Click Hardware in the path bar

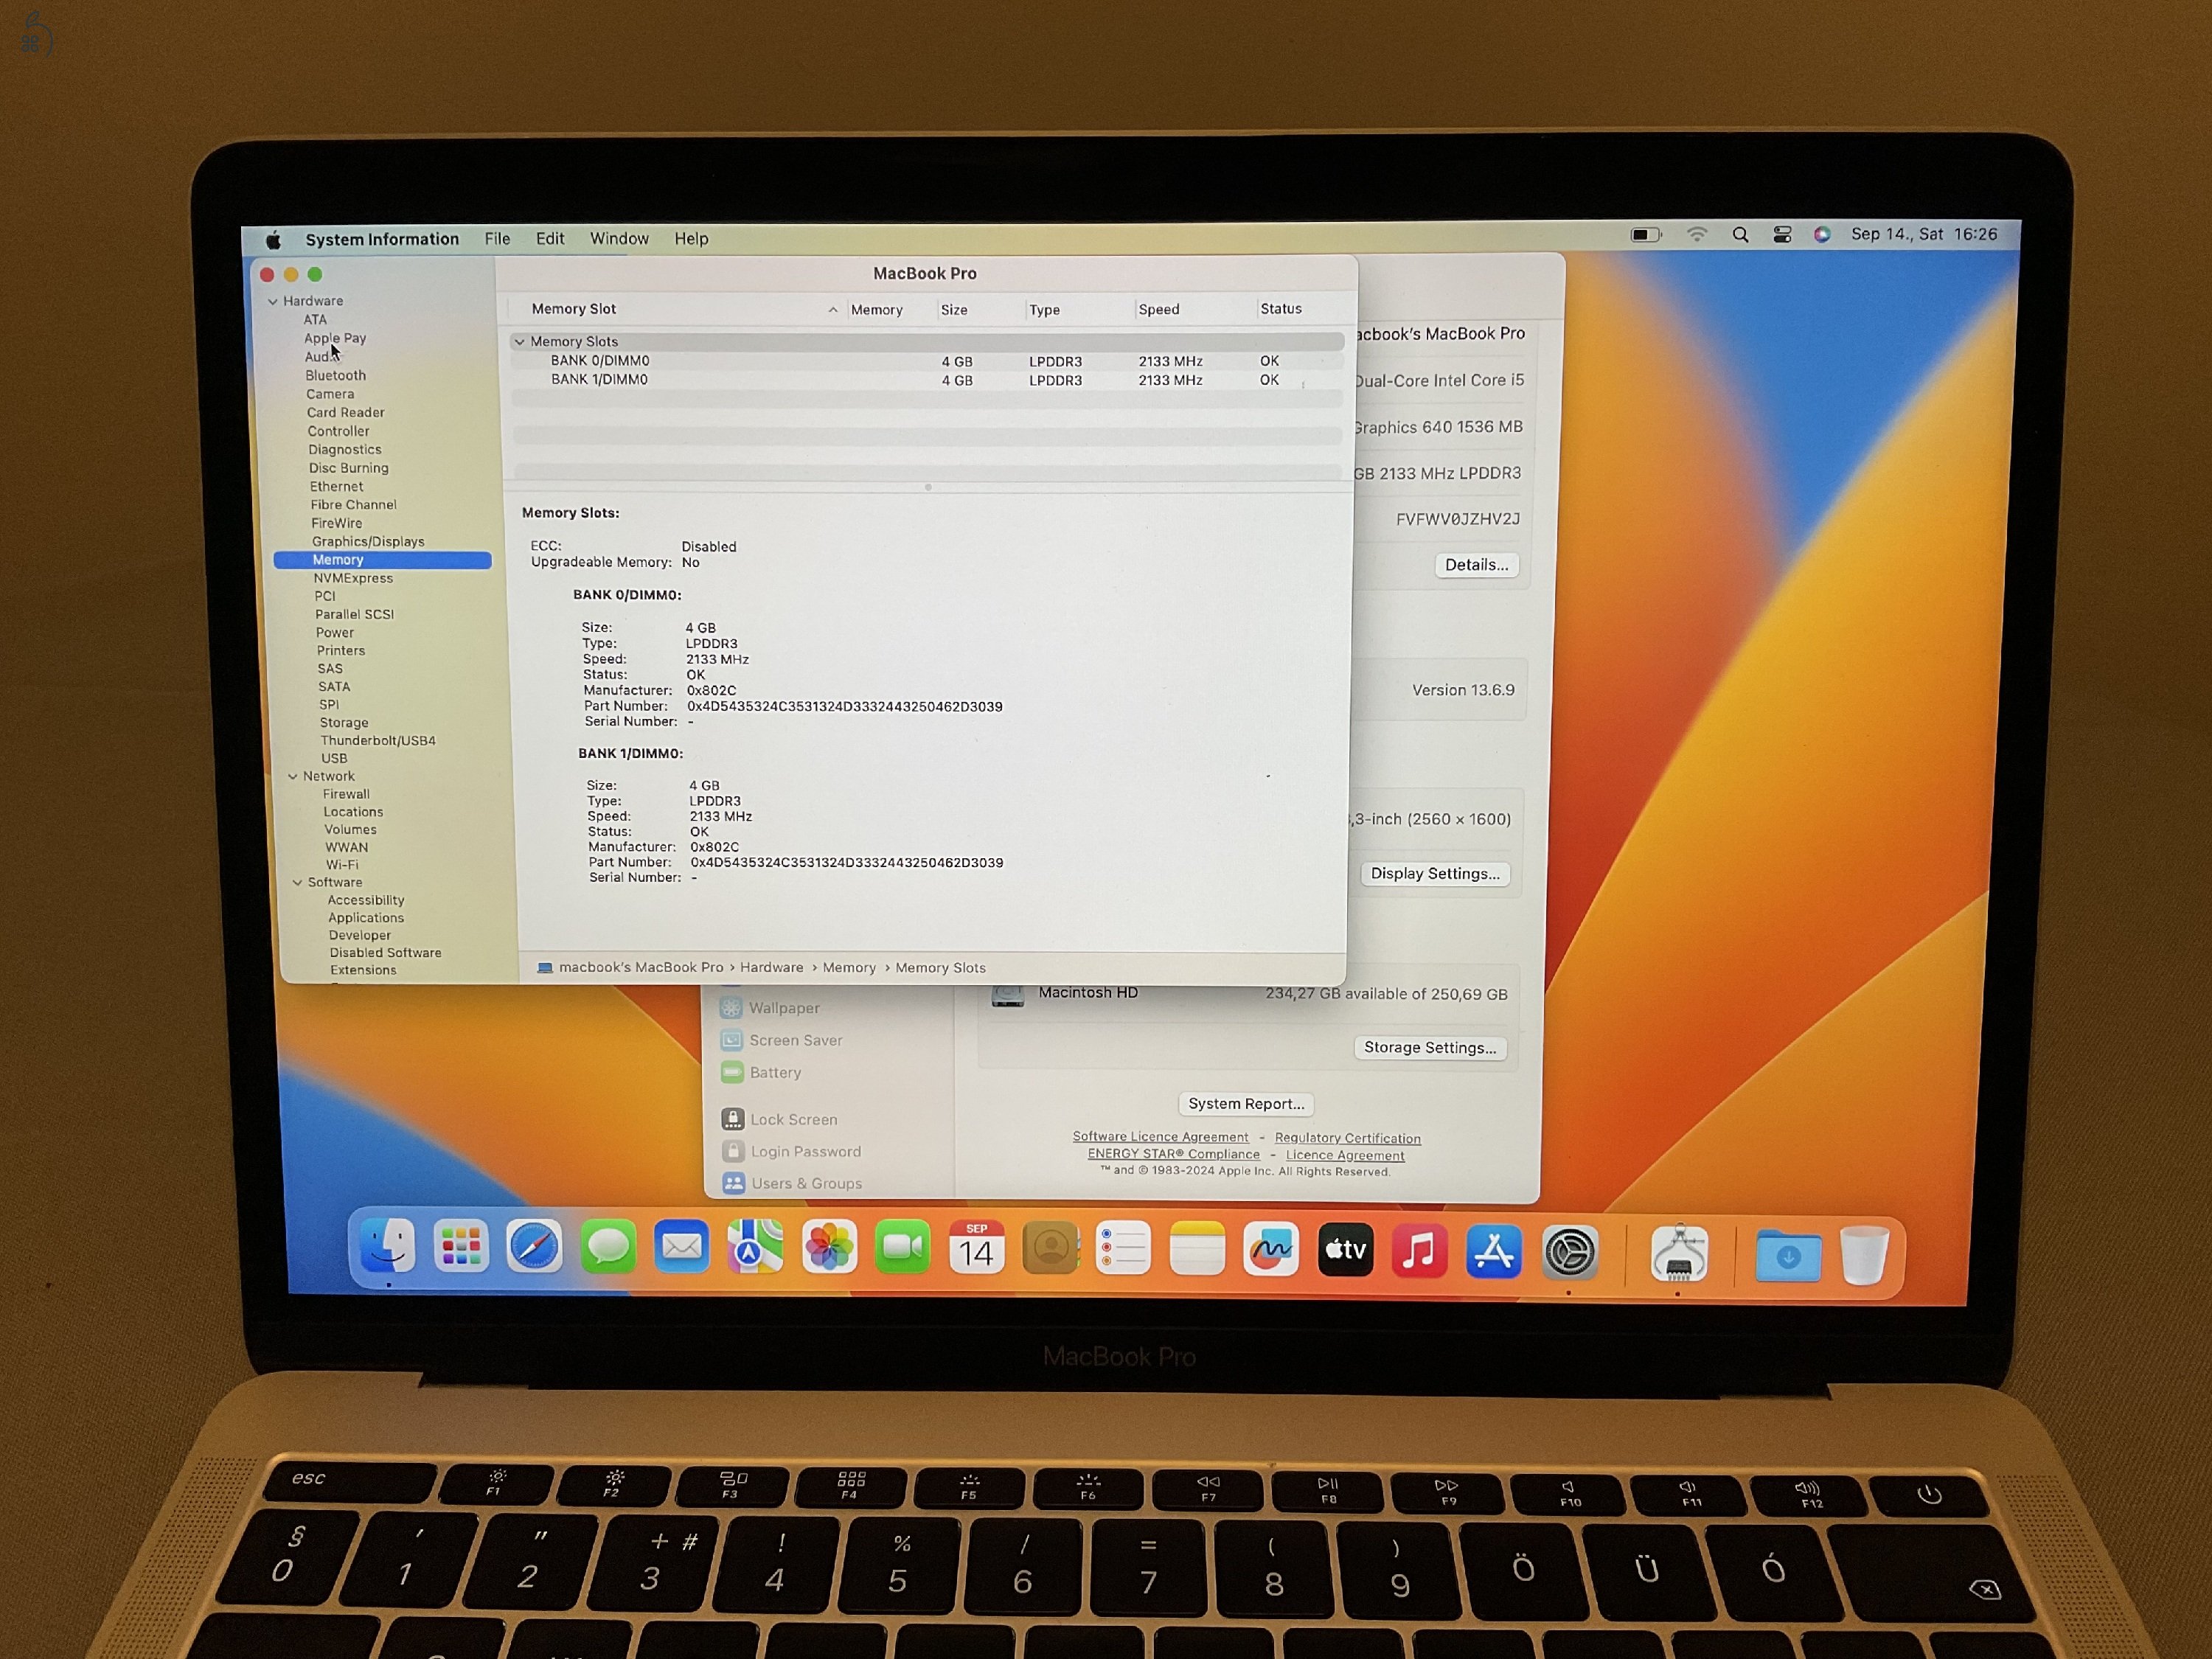771,968
